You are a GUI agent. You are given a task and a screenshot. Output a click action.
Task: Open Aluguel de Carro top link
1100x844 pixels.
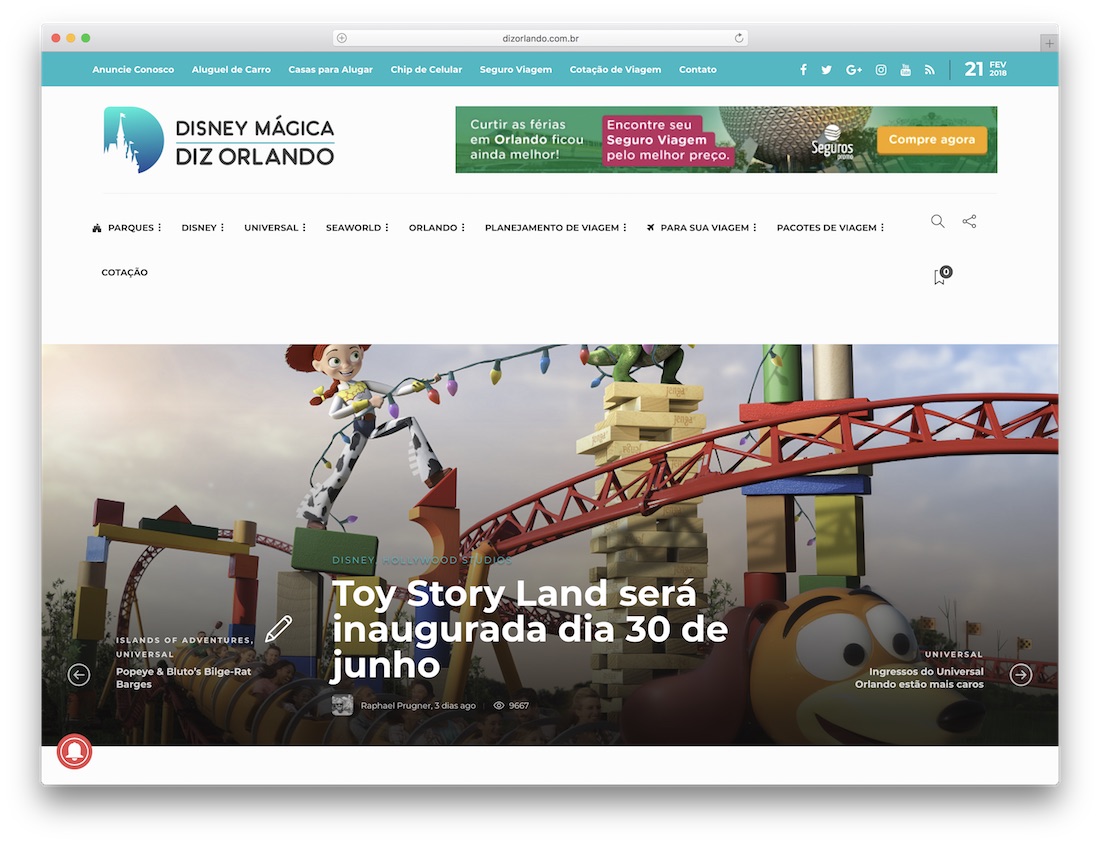click(x=231, y=69)
